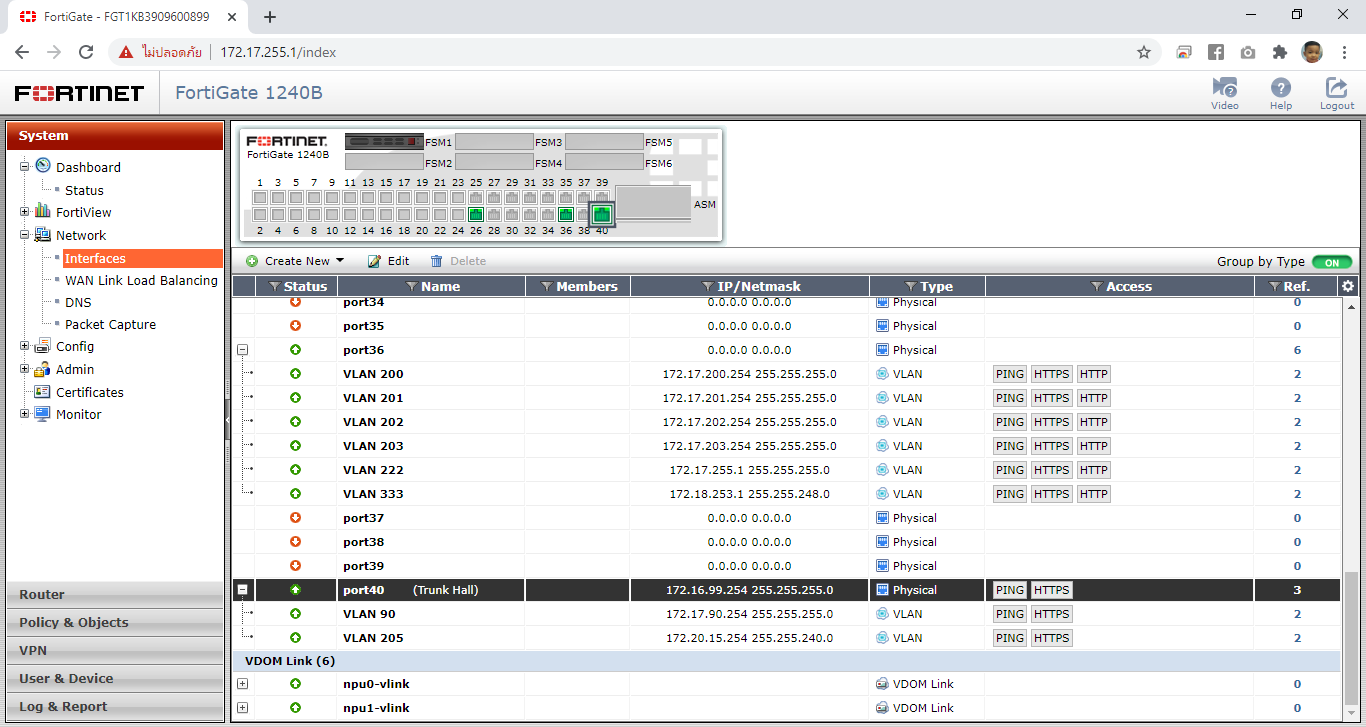Image resolution: width=1366 pixels, height=727 pixels.
Task: Select VLAN 333 interface name
Action: 373,494
